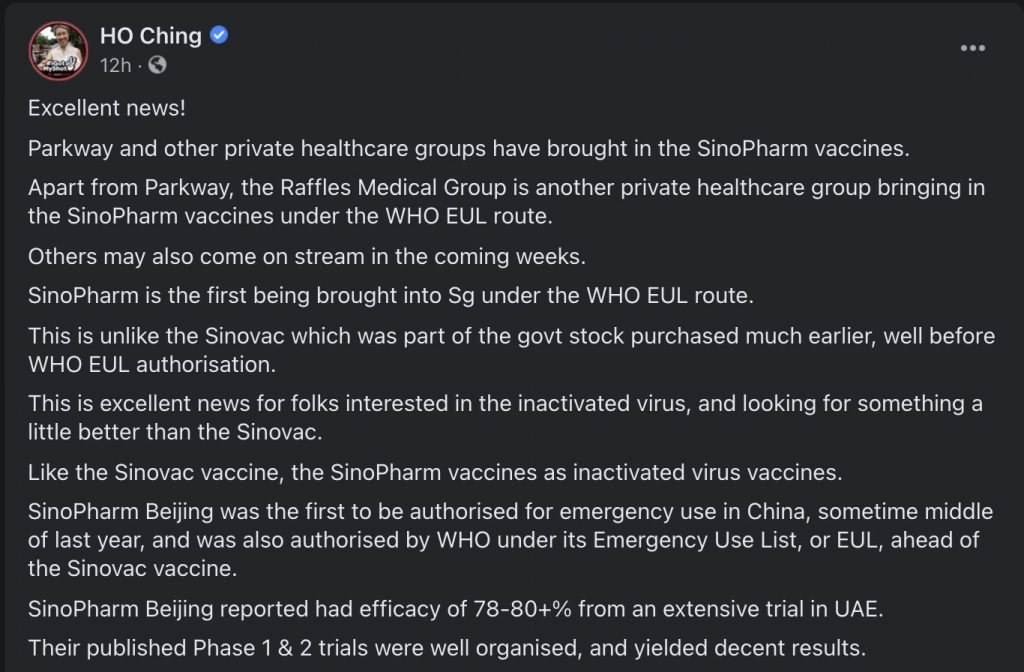Click the globe public audience icon
The height and width of the screenshot is (672, 1024).
pyautogui.click(x=157, y=65)
